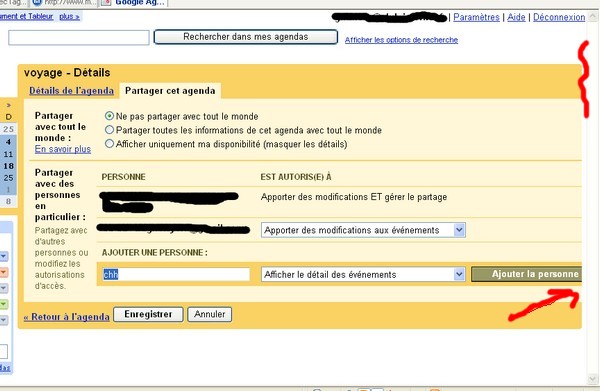Viewport: 600px width, 391px height.
Task: Open 'Afficher le détail des événements' dropdown
Action: pos(363,275)
